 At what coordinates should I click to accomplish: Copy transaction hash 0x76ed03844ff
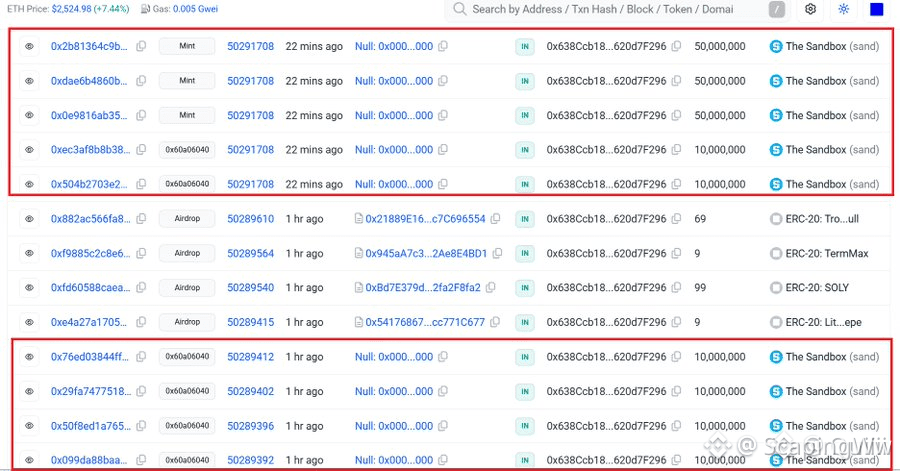point(141,357)
